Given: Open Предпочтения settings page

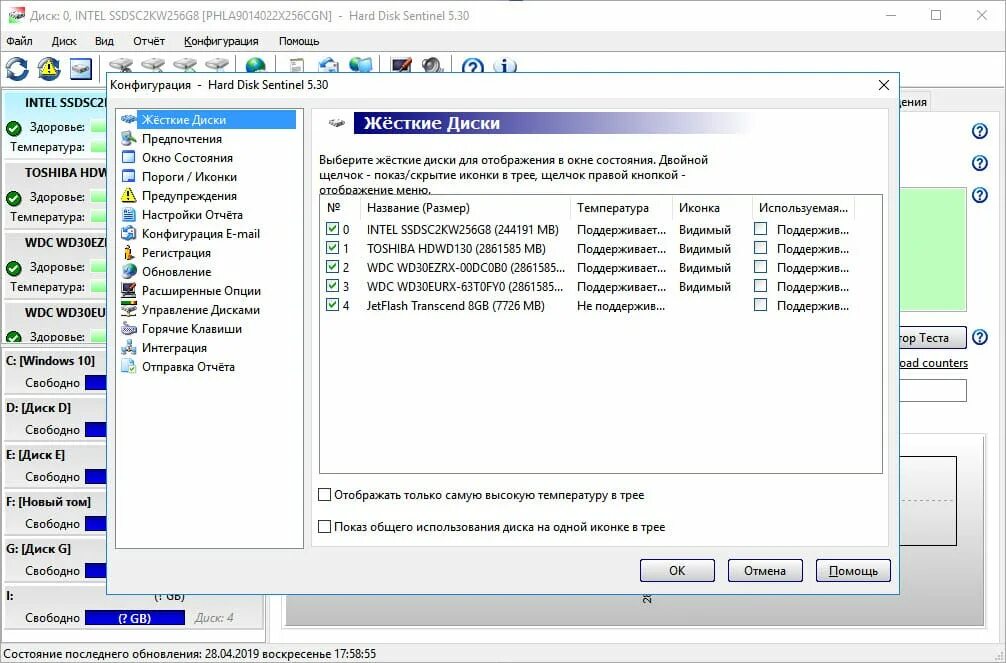Looking at the screenshot, I should coord(182,139).
